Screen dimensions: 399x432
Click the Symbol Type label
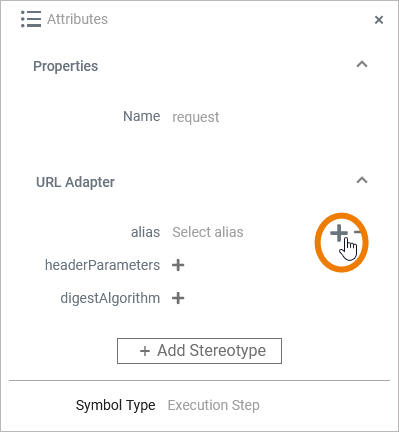[x=115, y=406]
